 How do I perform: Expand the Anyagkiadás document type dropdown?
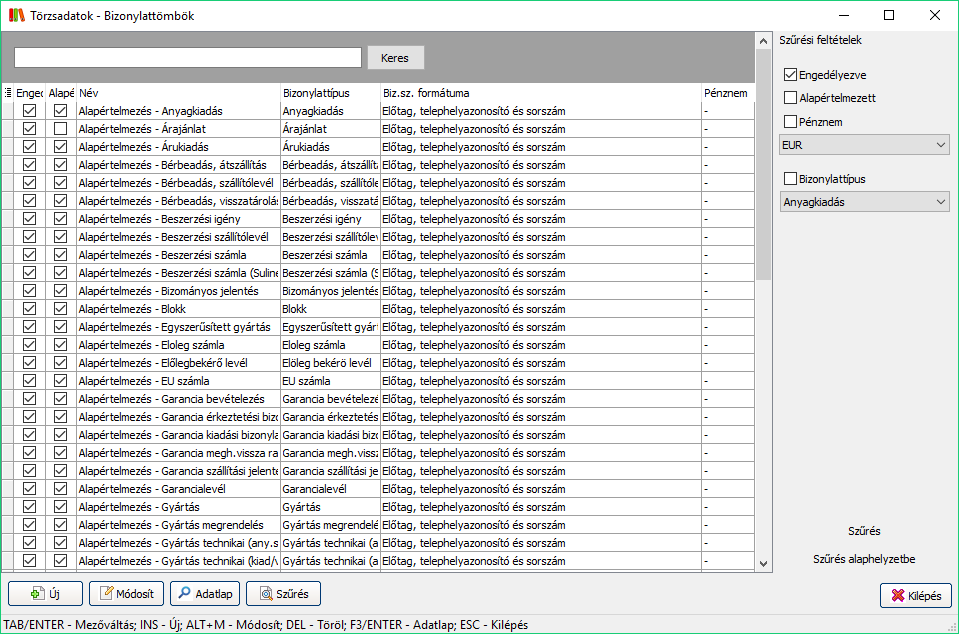pyautogui.click(x=864, y=202)
